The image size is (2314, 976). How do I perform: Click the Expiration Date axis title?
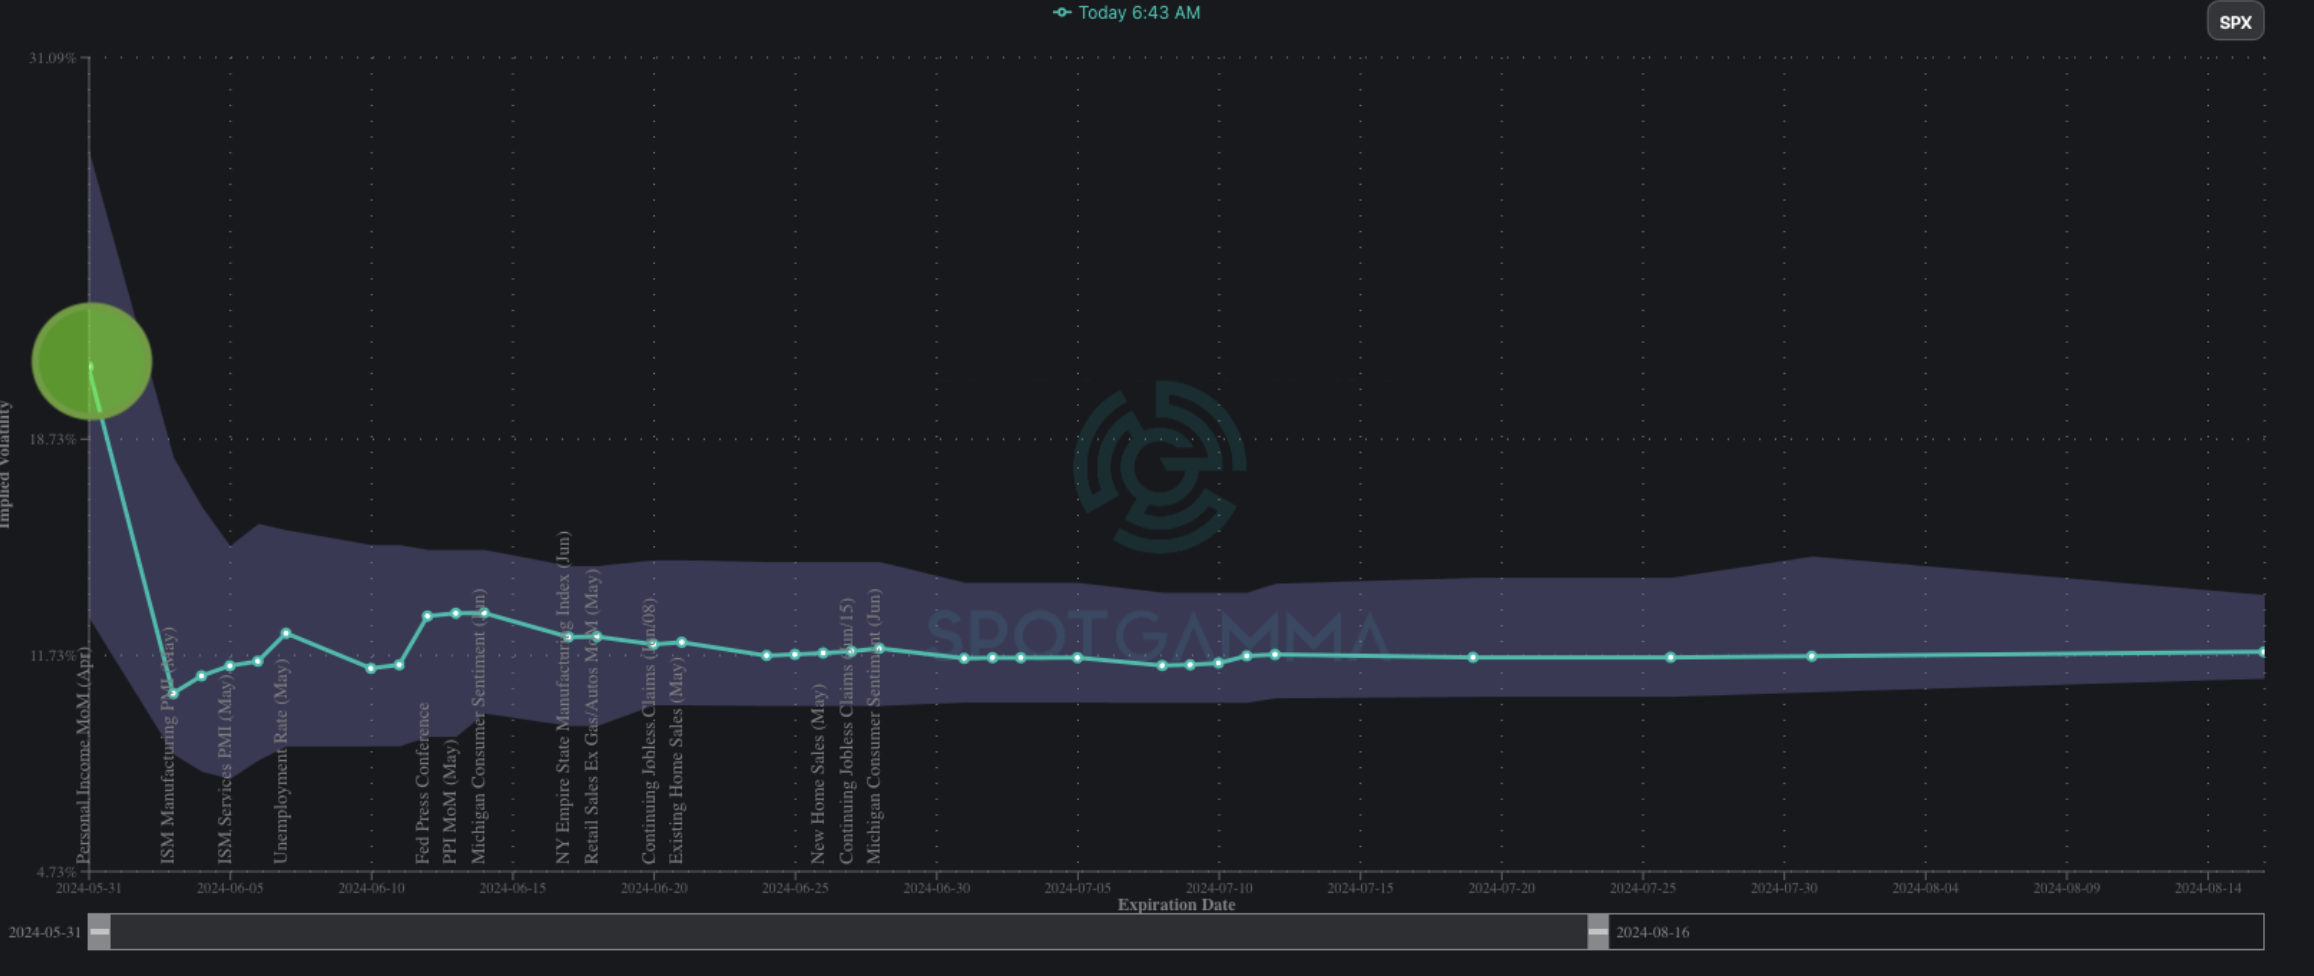coord(1176,905)
